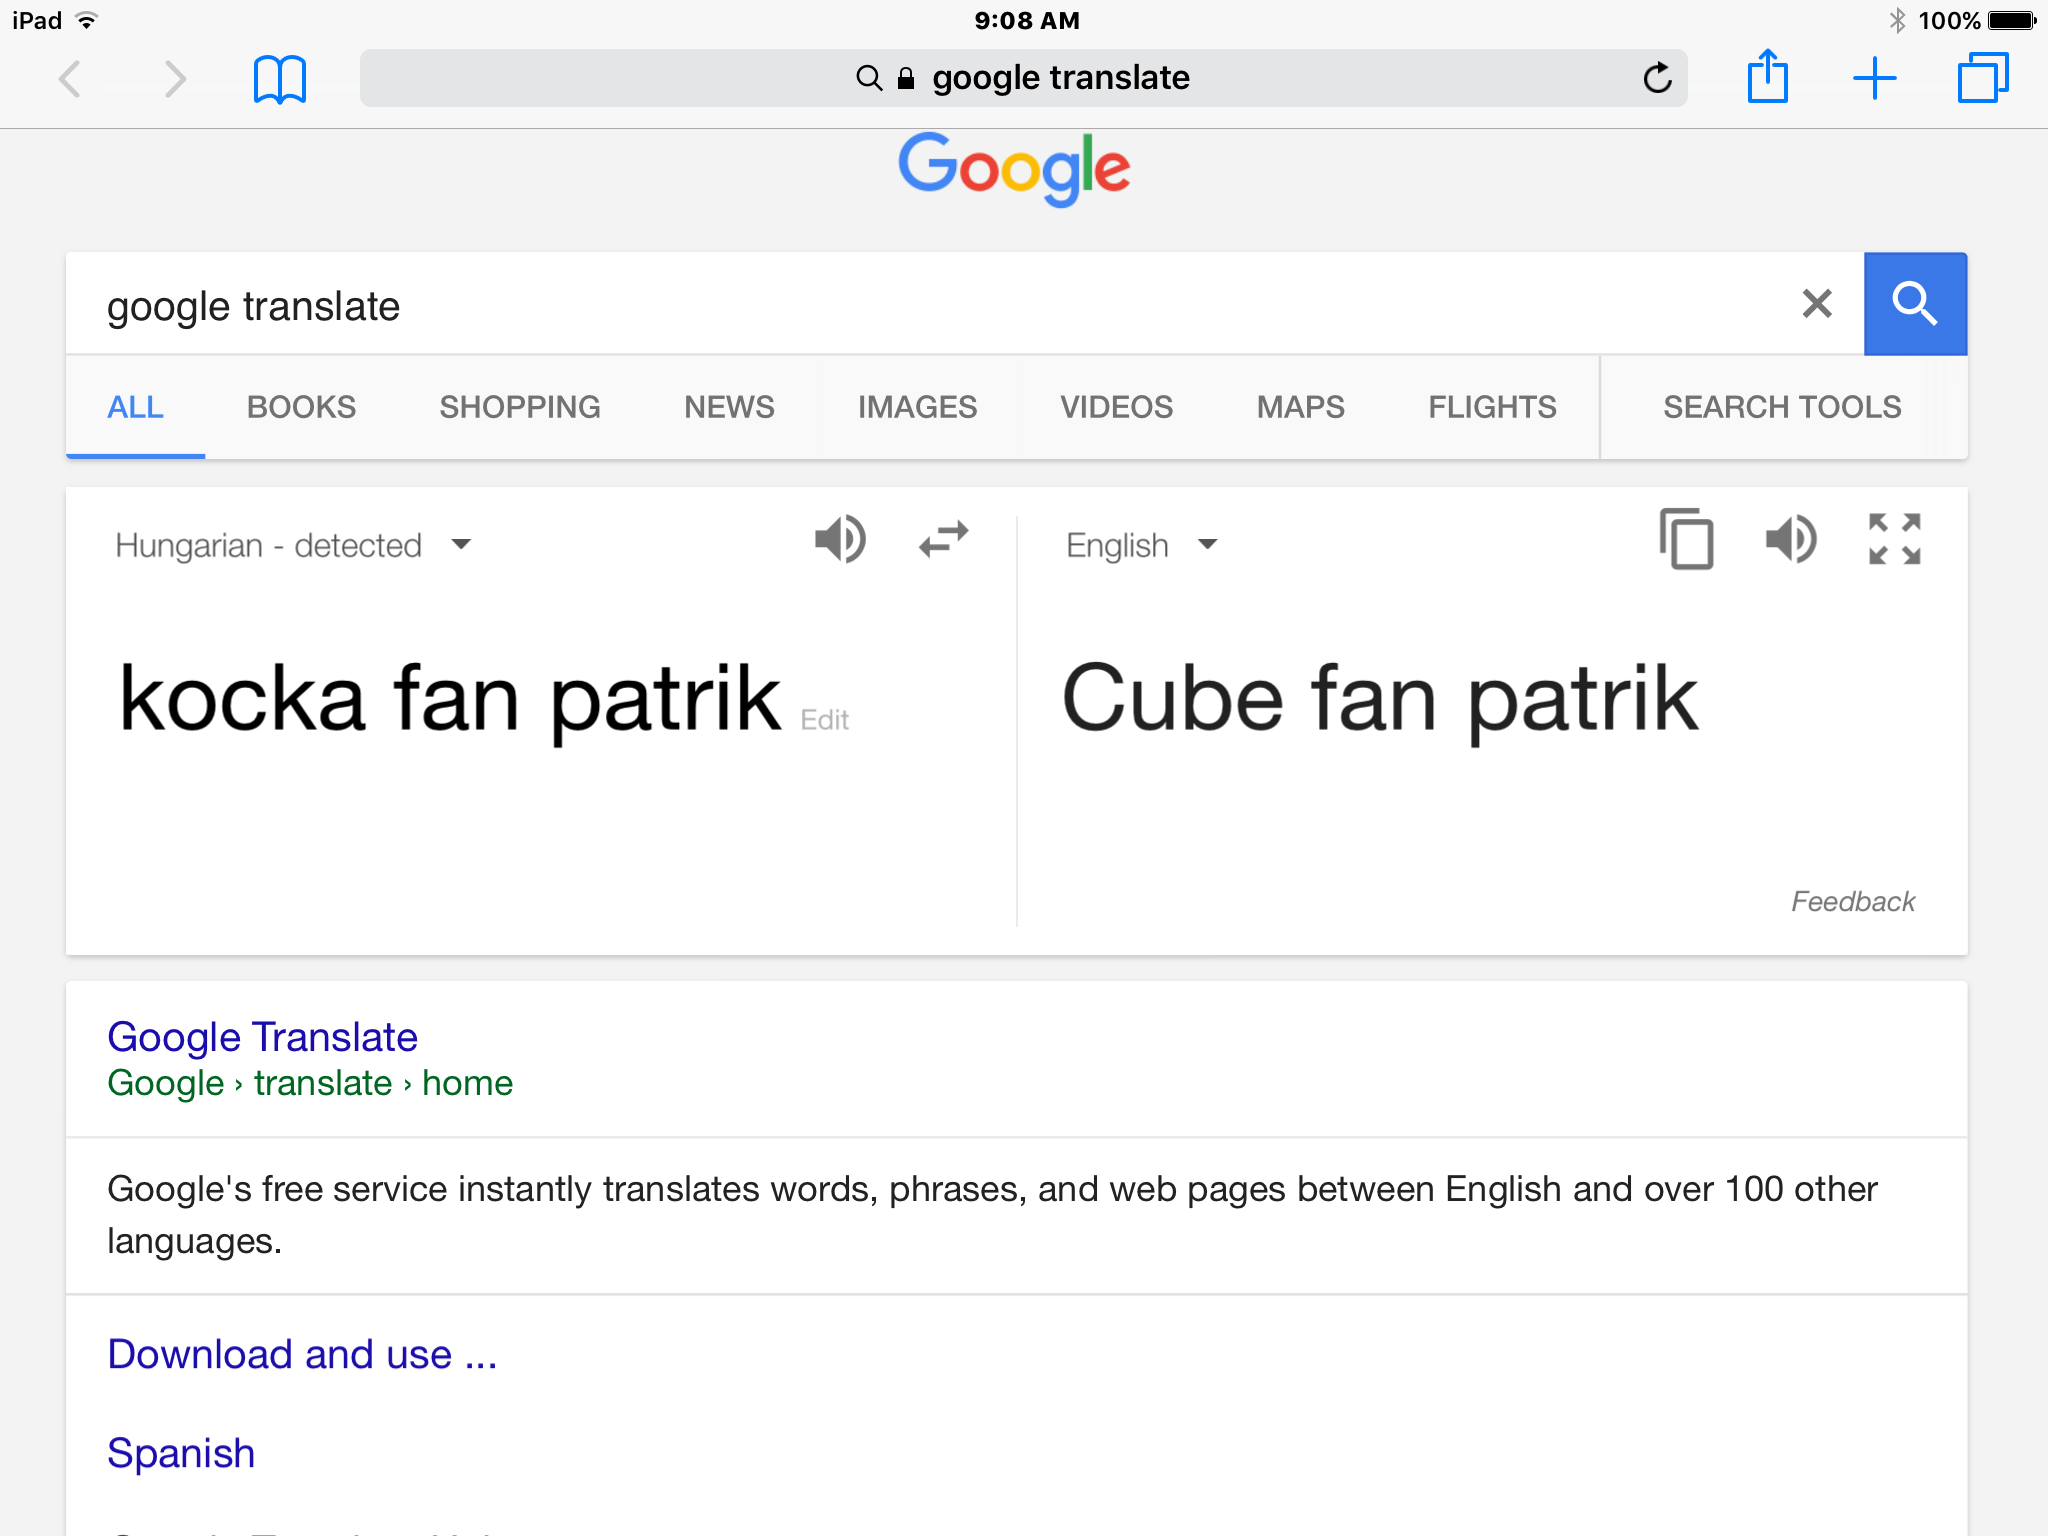The height and width of the screenshot is (1536, 2048).
Task: Switch to the NEWS tab
Action: (x=729, y=407)
